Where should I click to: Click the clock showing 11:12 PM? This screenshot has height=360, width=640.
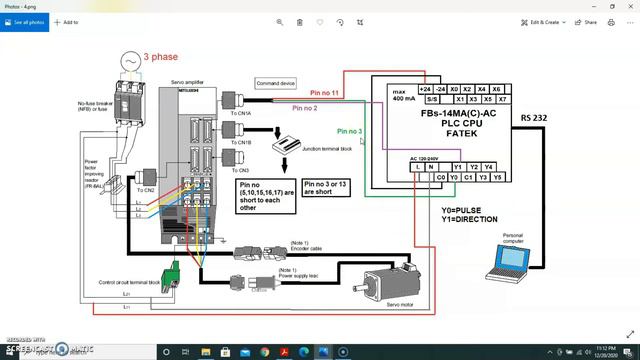coord(606,352)
